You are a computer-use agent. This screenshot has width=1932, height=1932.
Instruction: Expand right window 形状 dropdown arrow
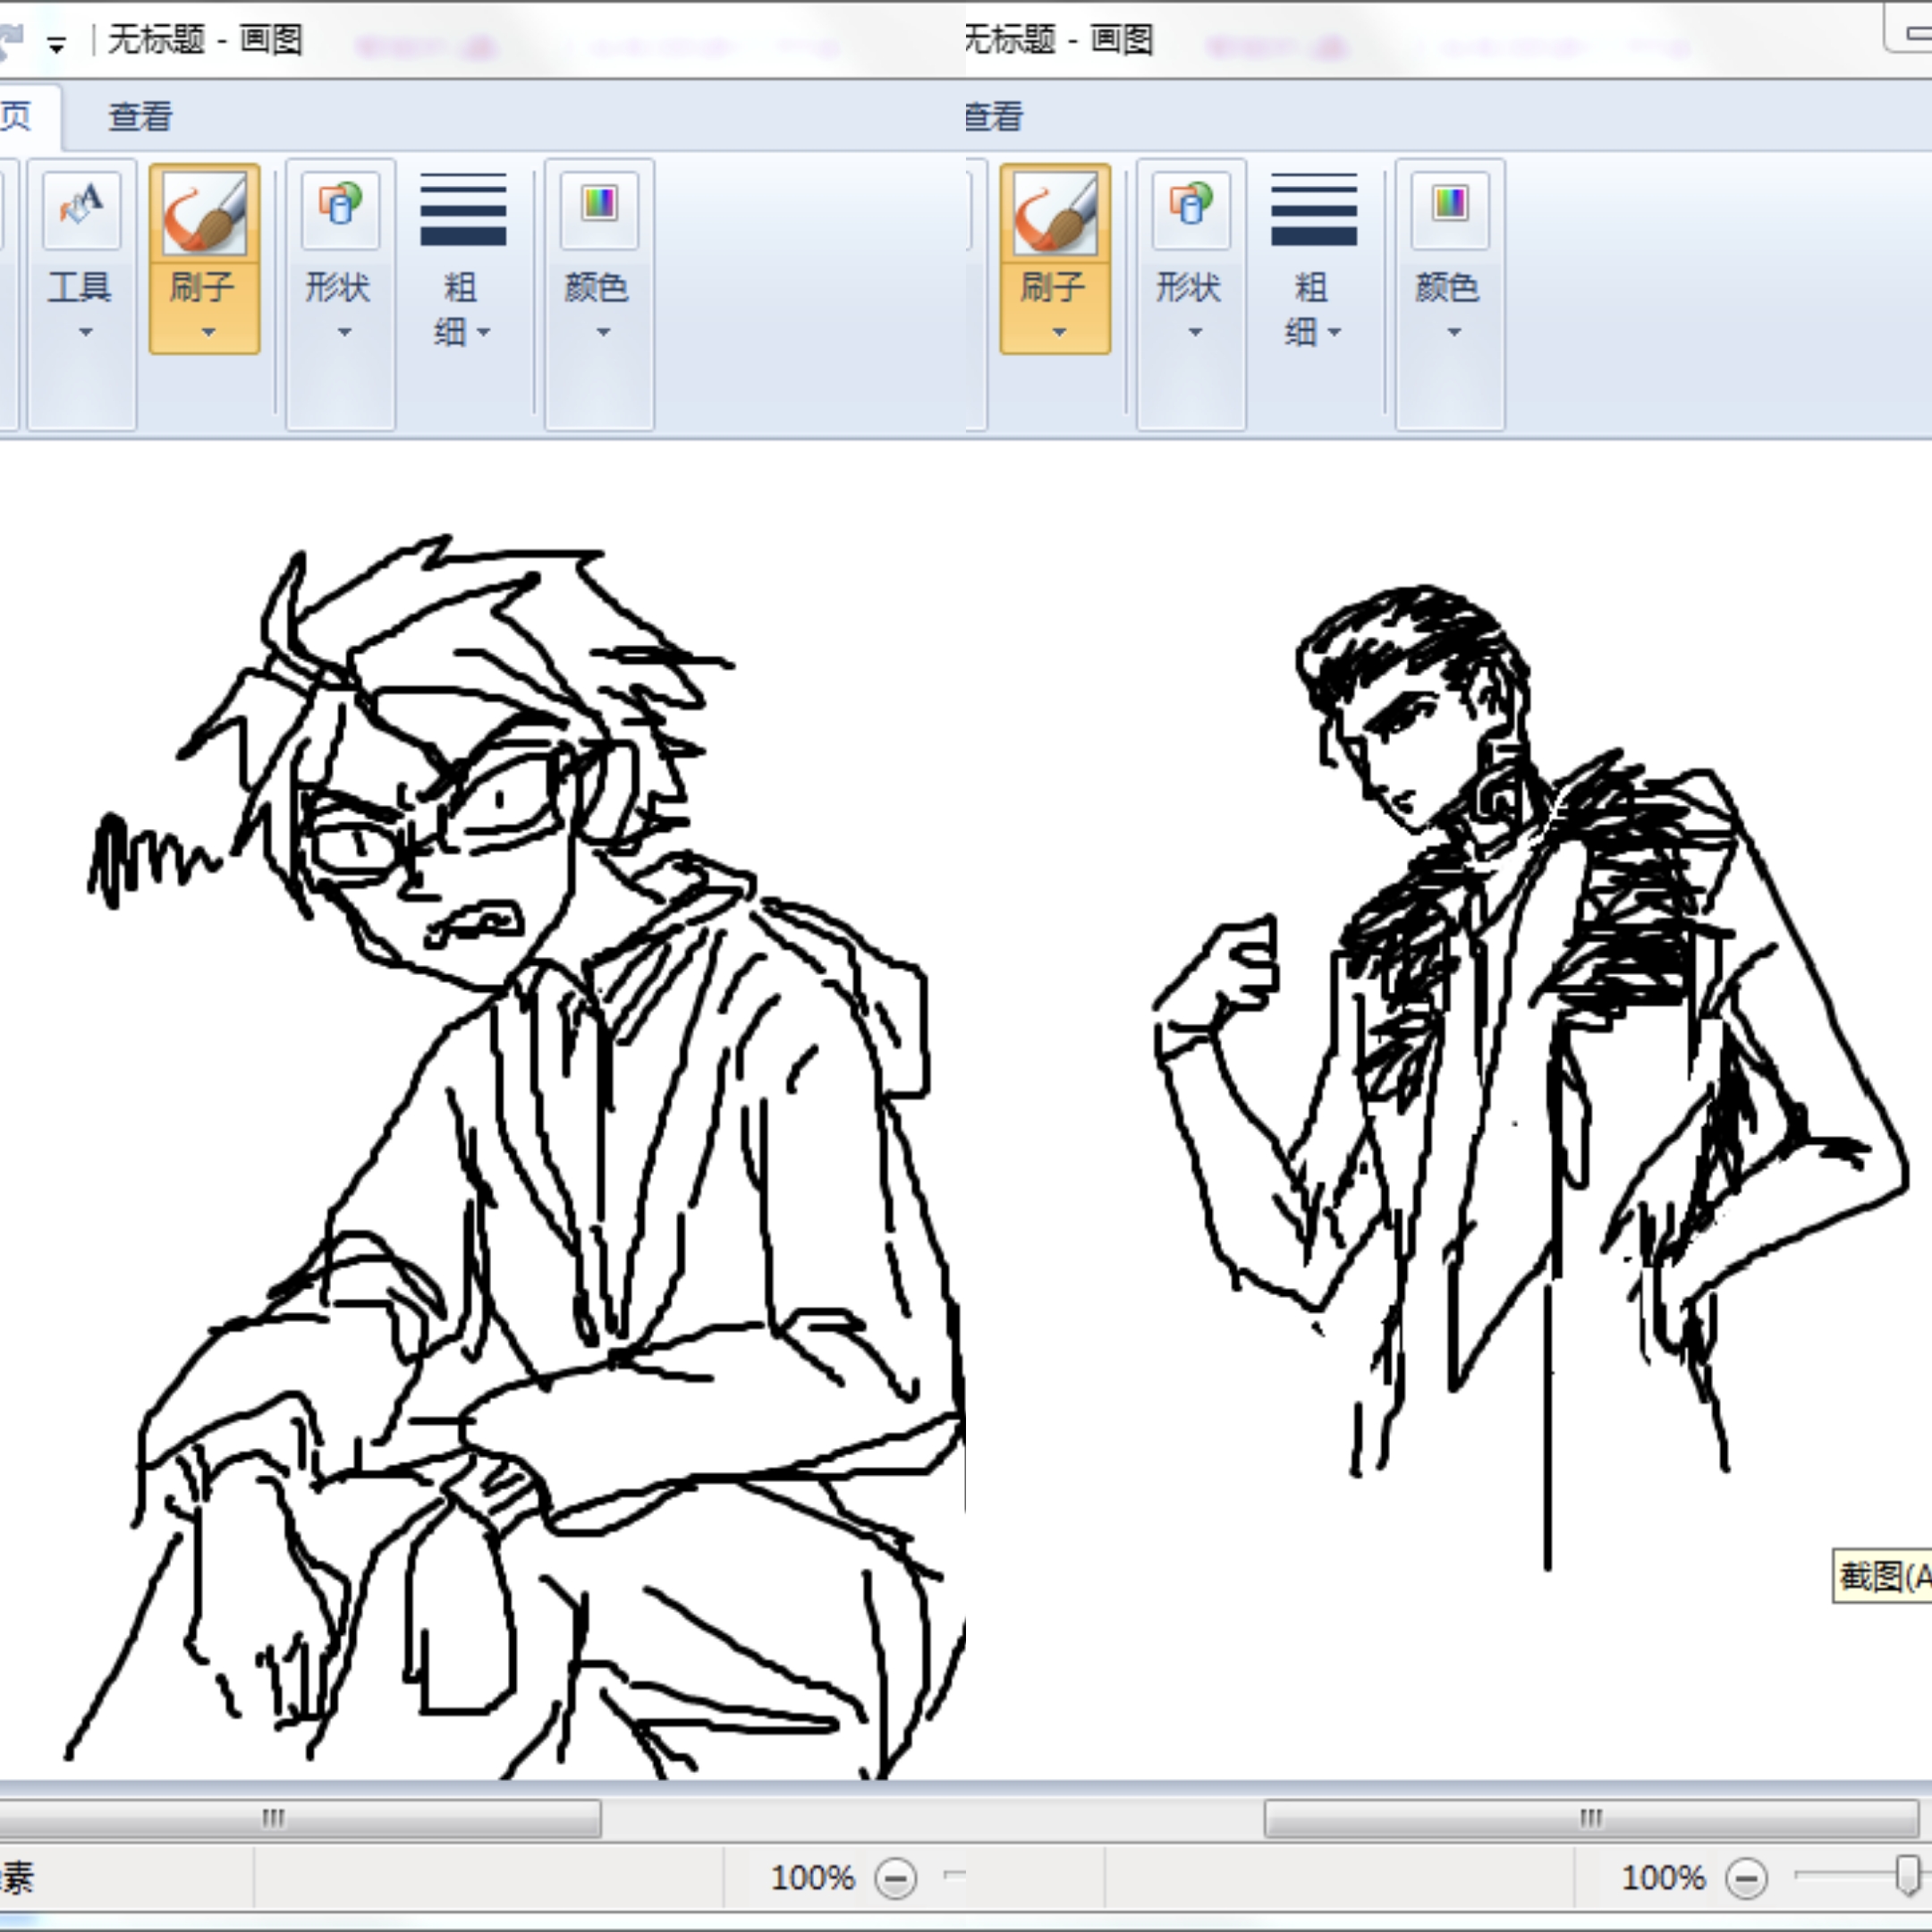tap(1195, 332)
